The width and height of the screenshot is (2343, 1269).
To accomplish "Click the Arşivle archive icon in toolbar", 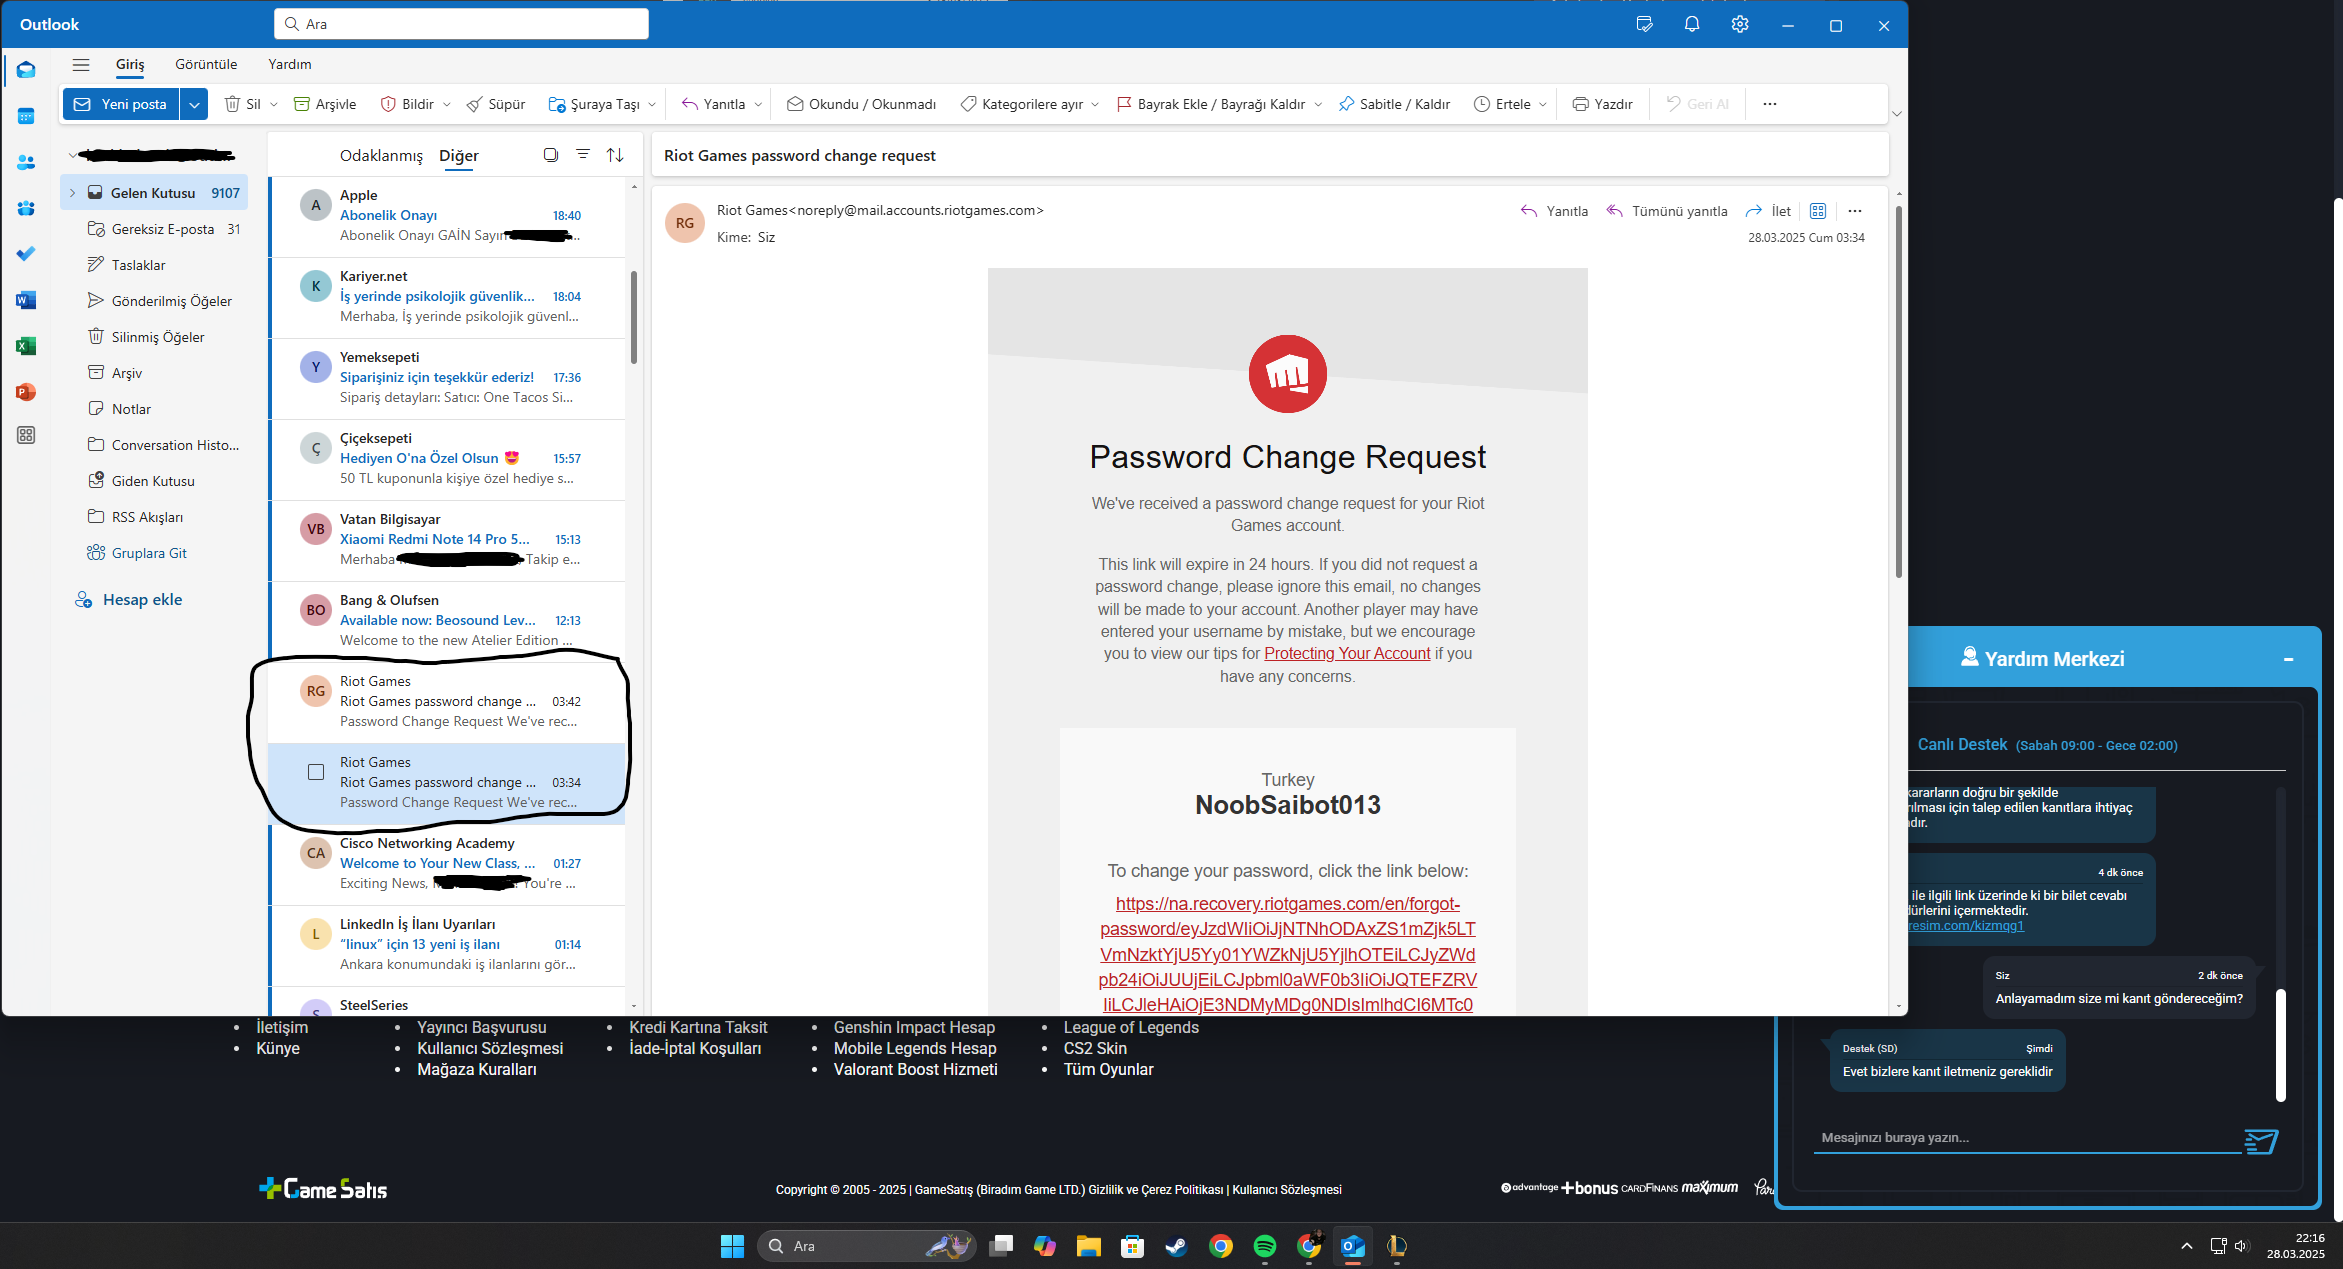I will [x=301, y=104].
